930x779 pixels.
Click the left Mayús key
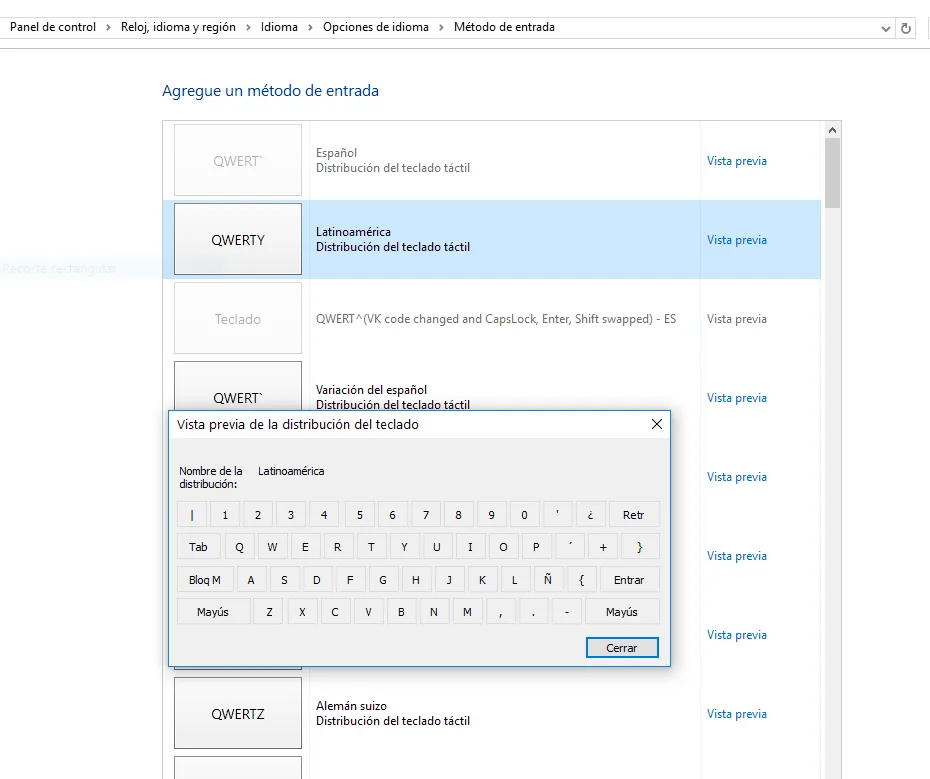click(213, 612)
